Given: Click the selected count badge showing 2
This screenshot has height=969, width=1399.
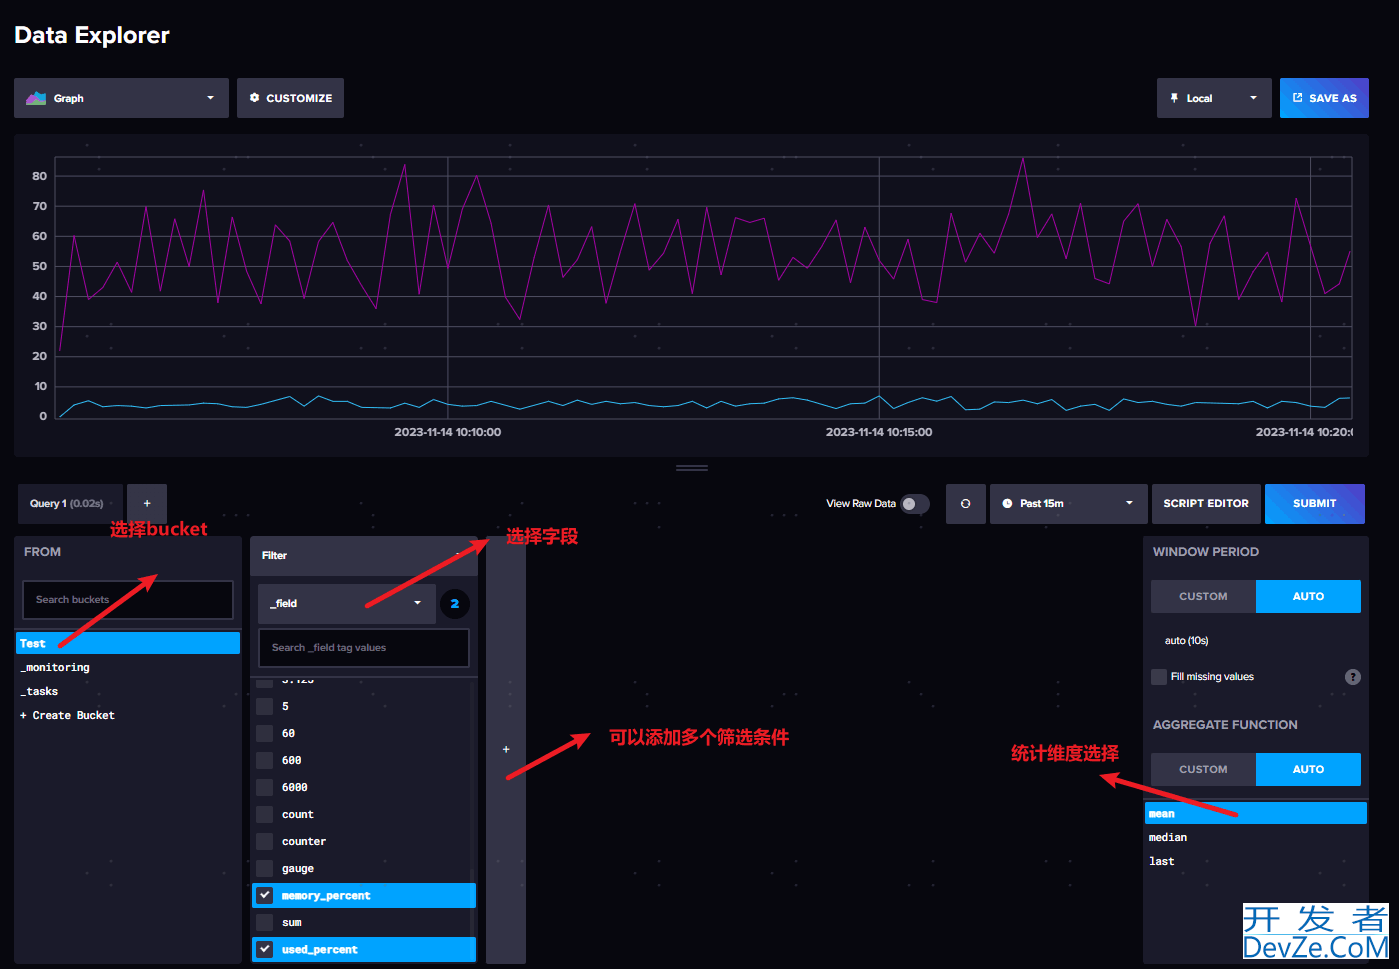Looking at the screenshot, I should point(455,604).
